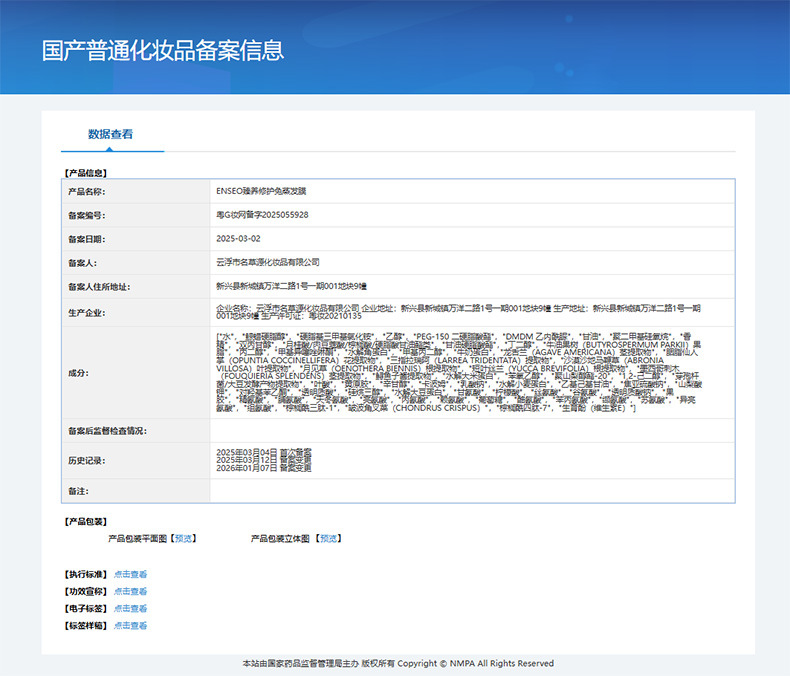Select the filing date 2025-03-02
The height and width of the screenshot is (676, 790).
click(x=238, y=239)
